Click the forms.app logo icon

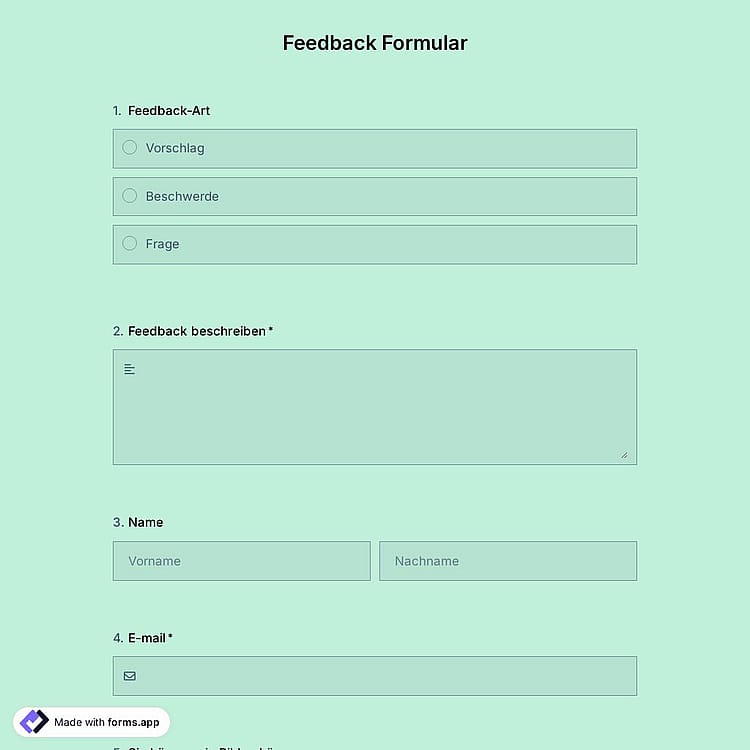pos(34,722)
